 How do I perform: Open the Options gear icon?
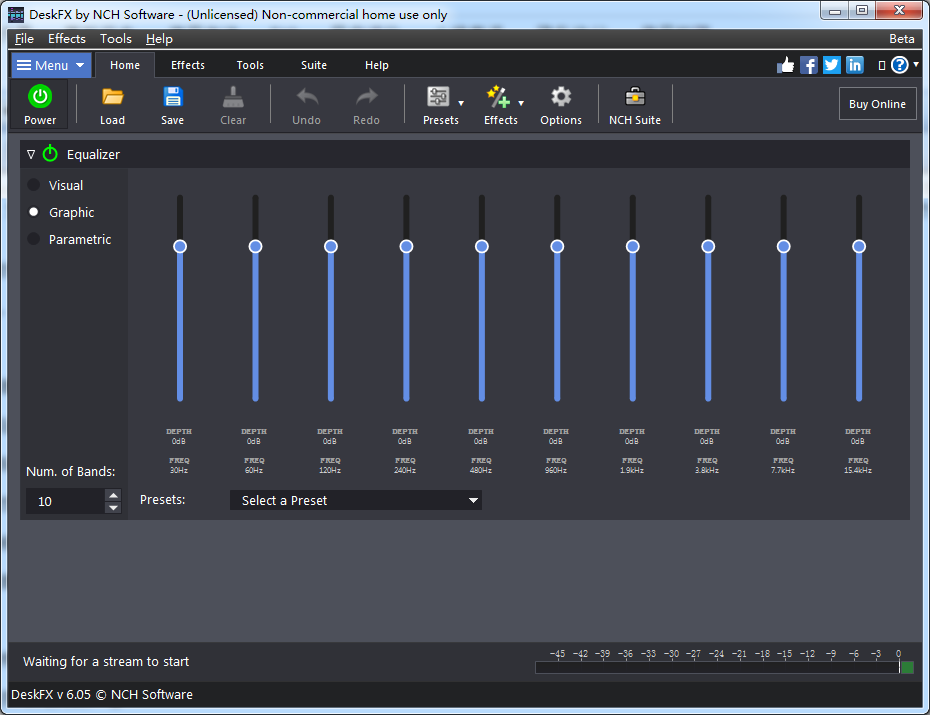(561, 104)
